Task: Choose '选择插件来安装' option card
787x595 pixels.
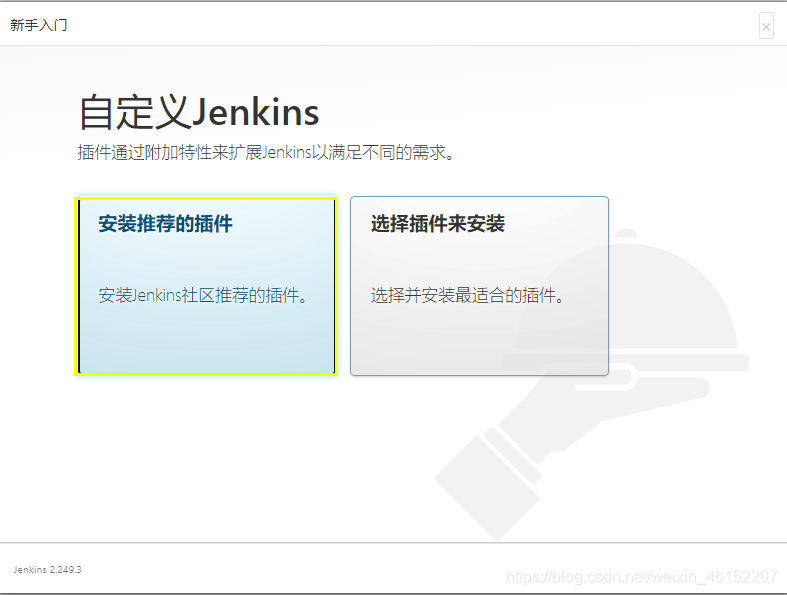Action: [x=479, y=286]
